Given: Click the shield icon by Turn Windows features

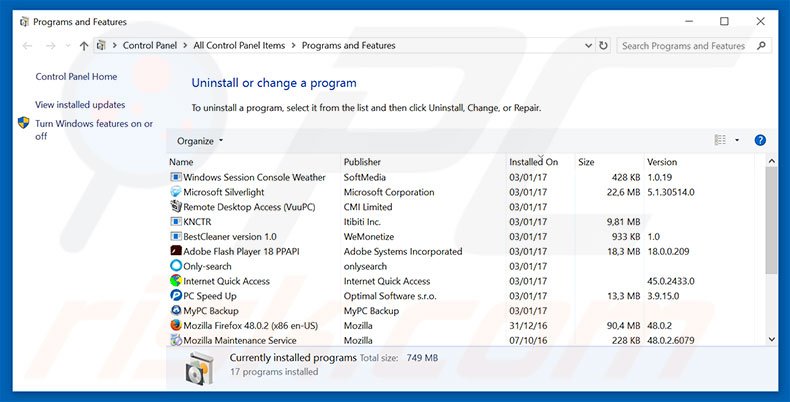Looking at the screenshot, I should 23,123.
